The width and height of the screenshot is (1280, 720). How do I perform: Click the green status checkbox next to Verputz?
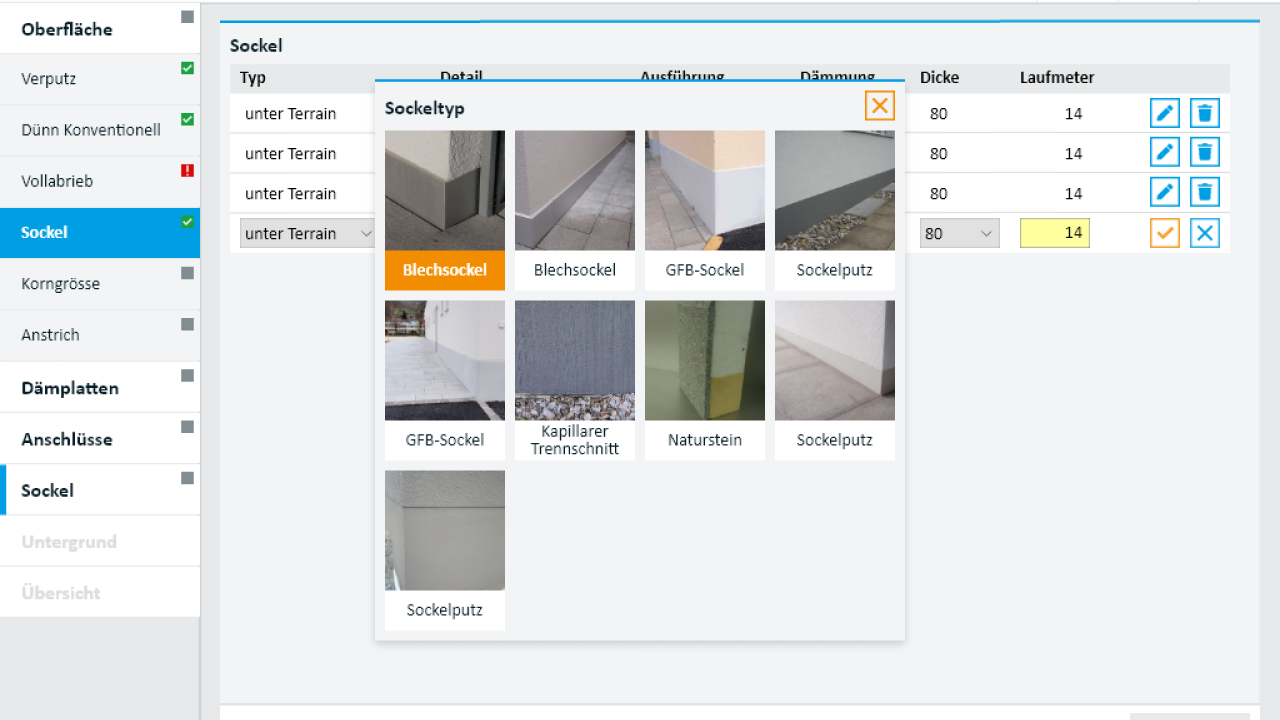187,69
